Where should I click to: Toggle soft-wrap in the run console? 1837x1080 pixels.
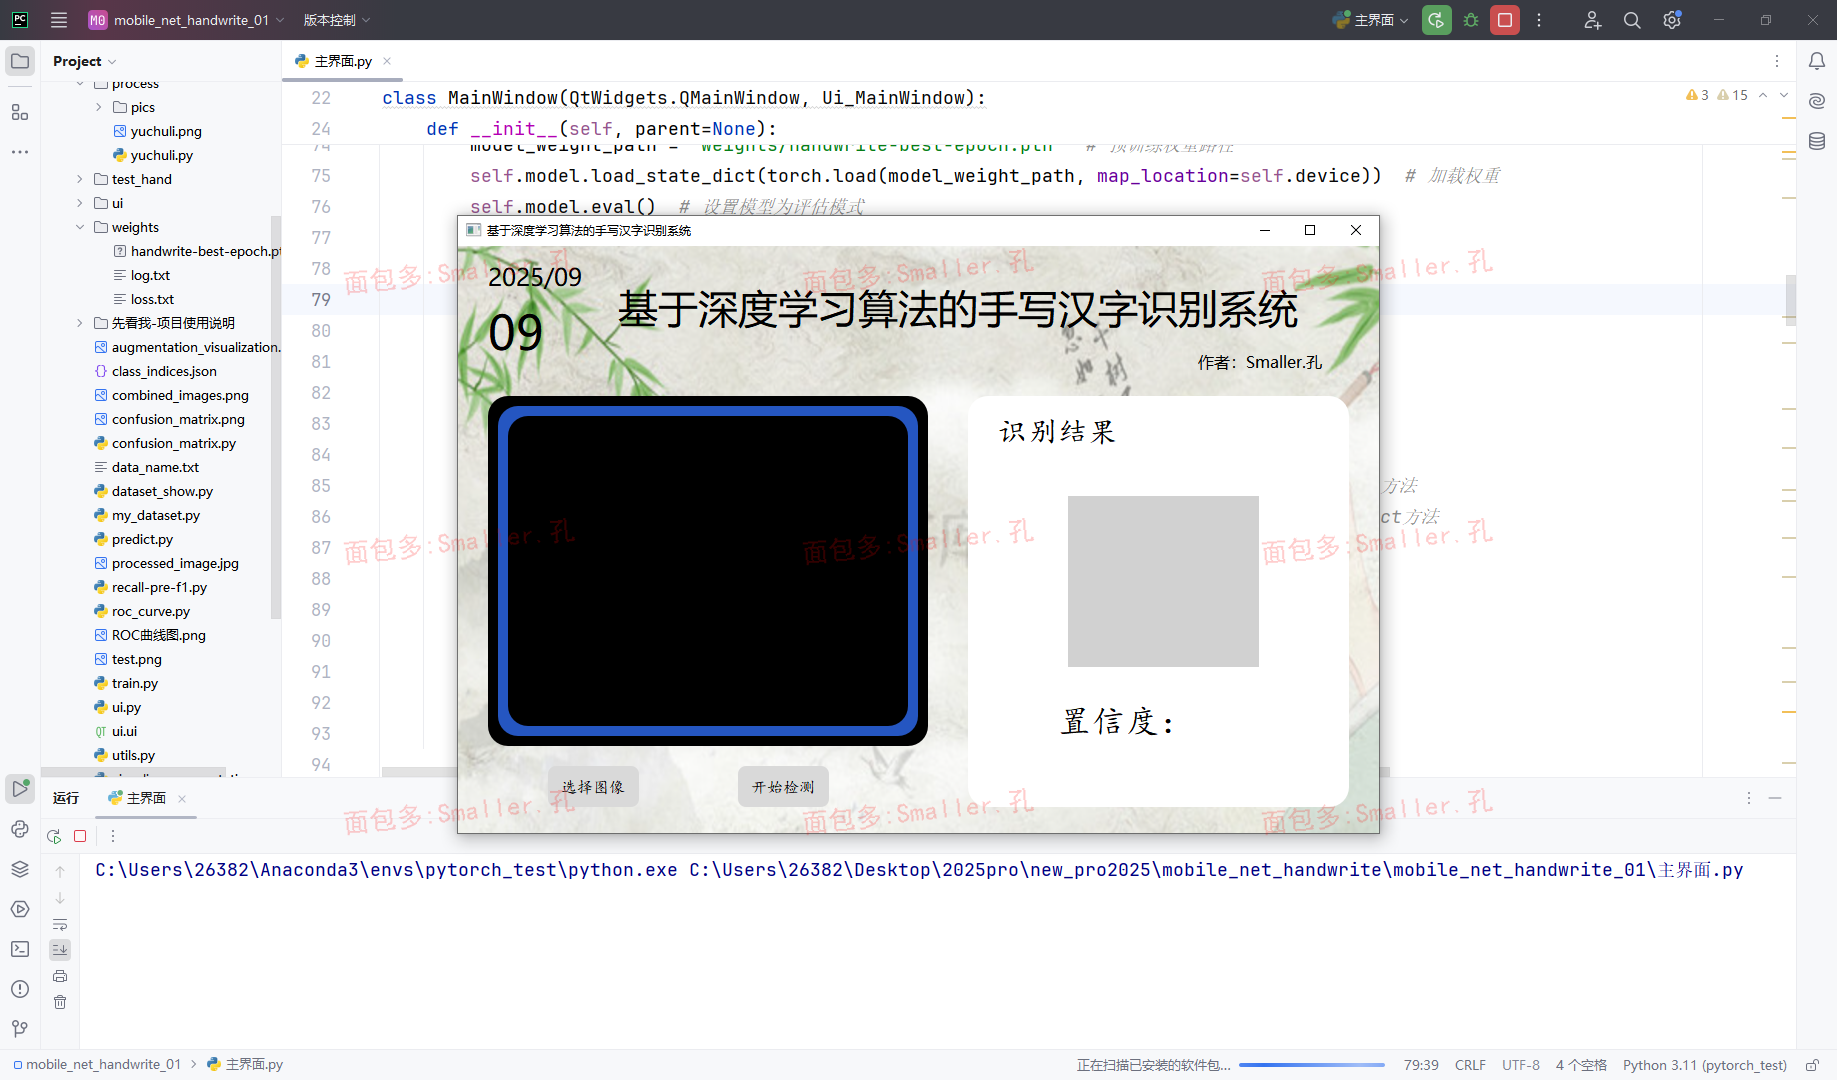pos(60,924)
